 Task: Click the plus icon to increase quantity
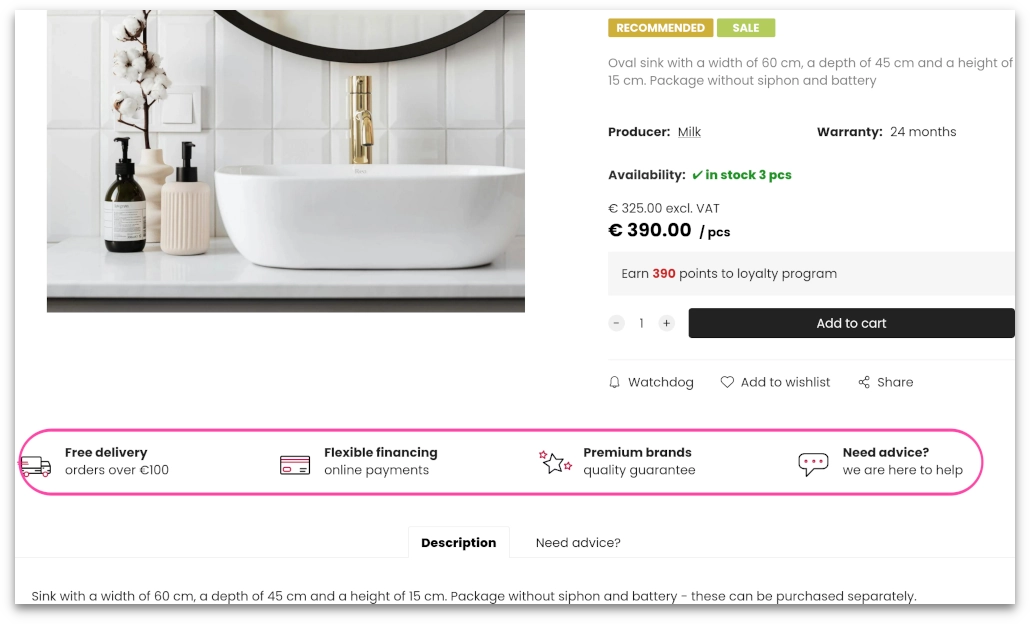point(666,323)
